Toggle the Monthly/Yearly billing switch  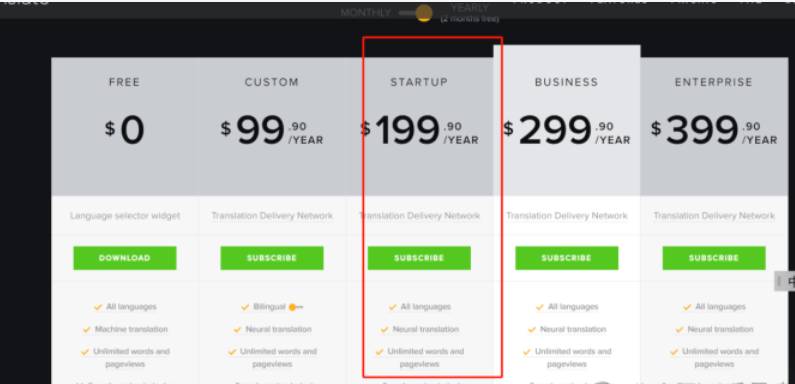[x=416, y=13]
